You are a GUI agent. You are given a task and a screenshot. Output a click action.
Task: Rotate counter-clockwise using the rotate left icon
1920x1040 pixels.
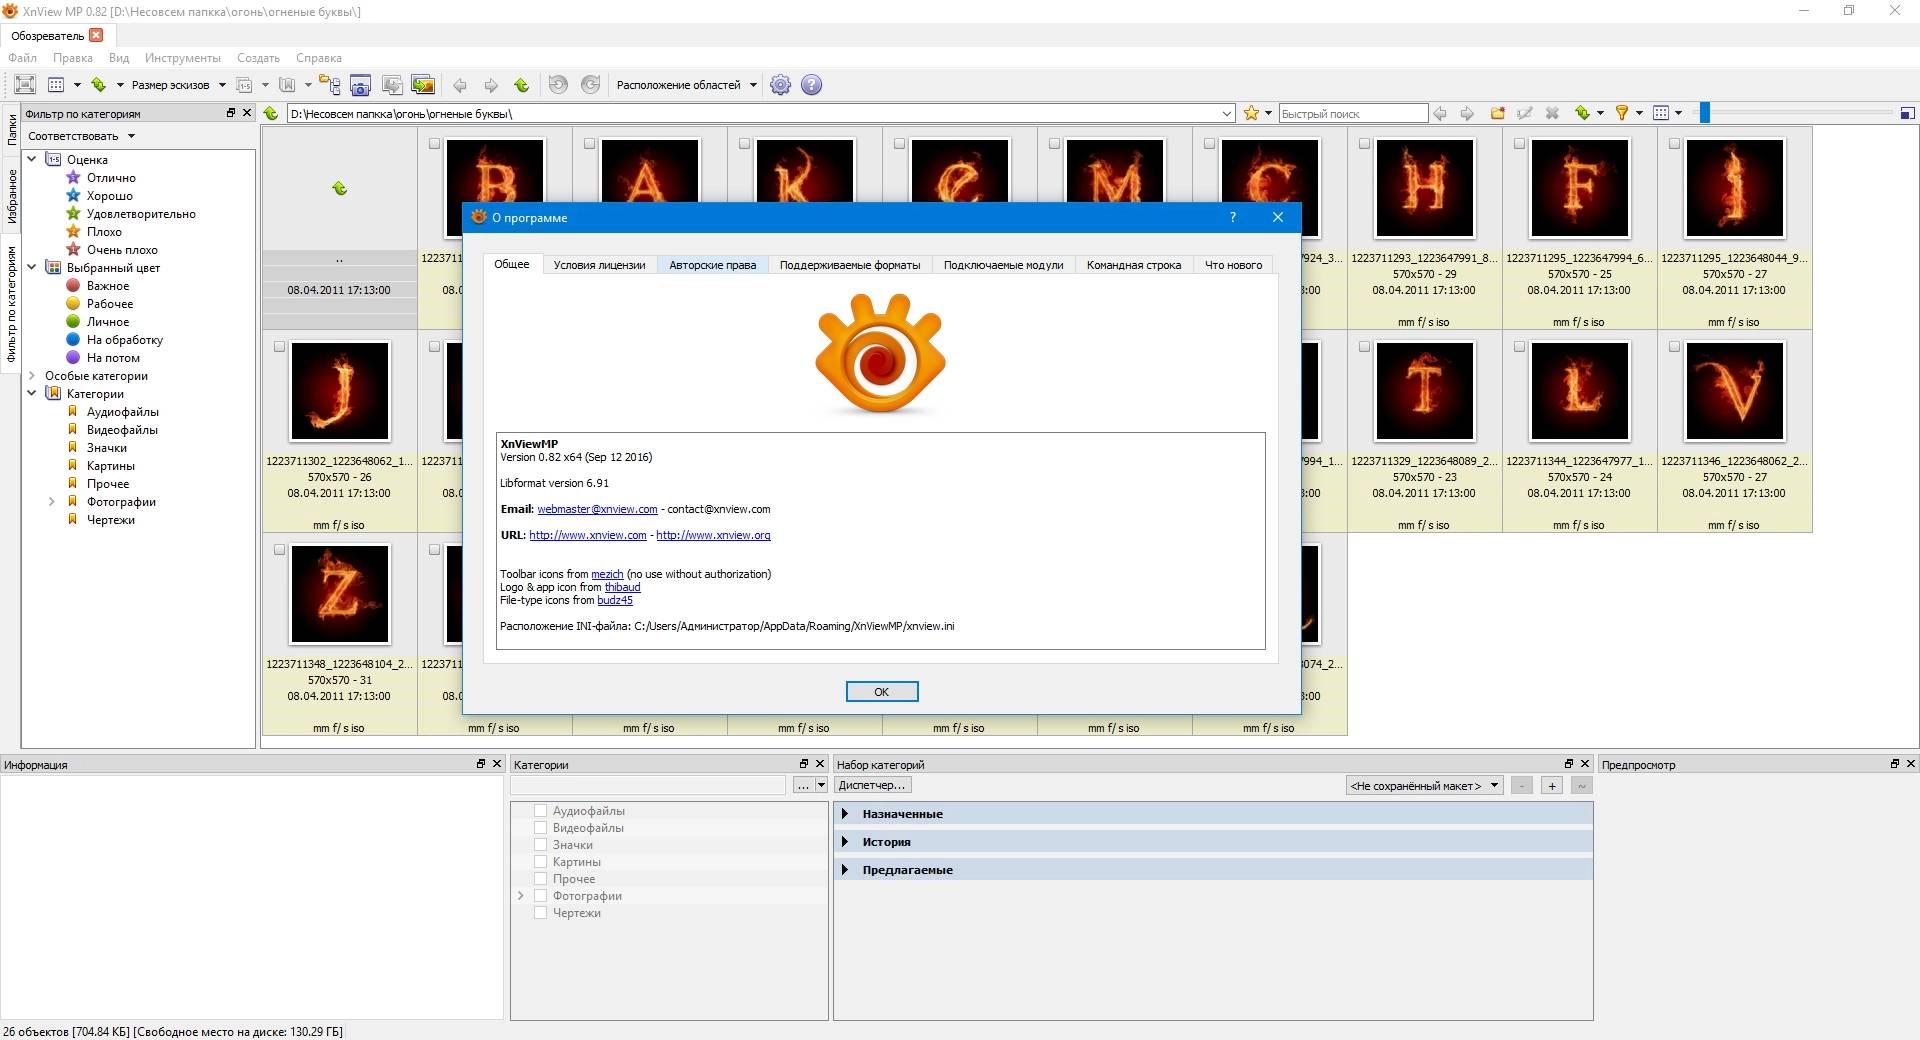click(559, 85)
